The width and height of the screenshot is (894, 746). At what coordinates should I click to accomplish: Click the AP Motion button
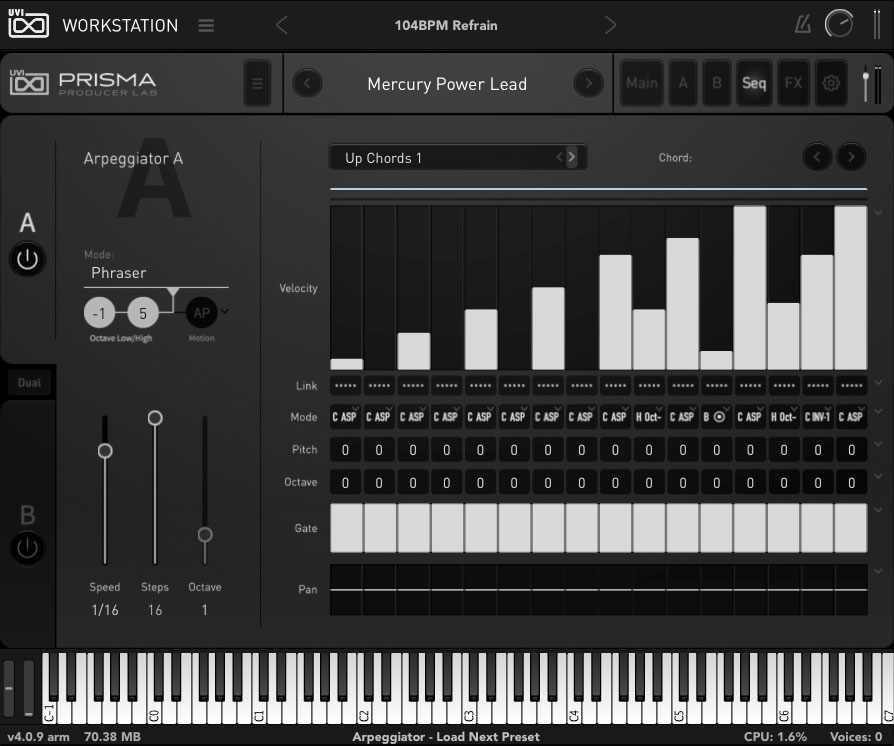pos(201,313)
